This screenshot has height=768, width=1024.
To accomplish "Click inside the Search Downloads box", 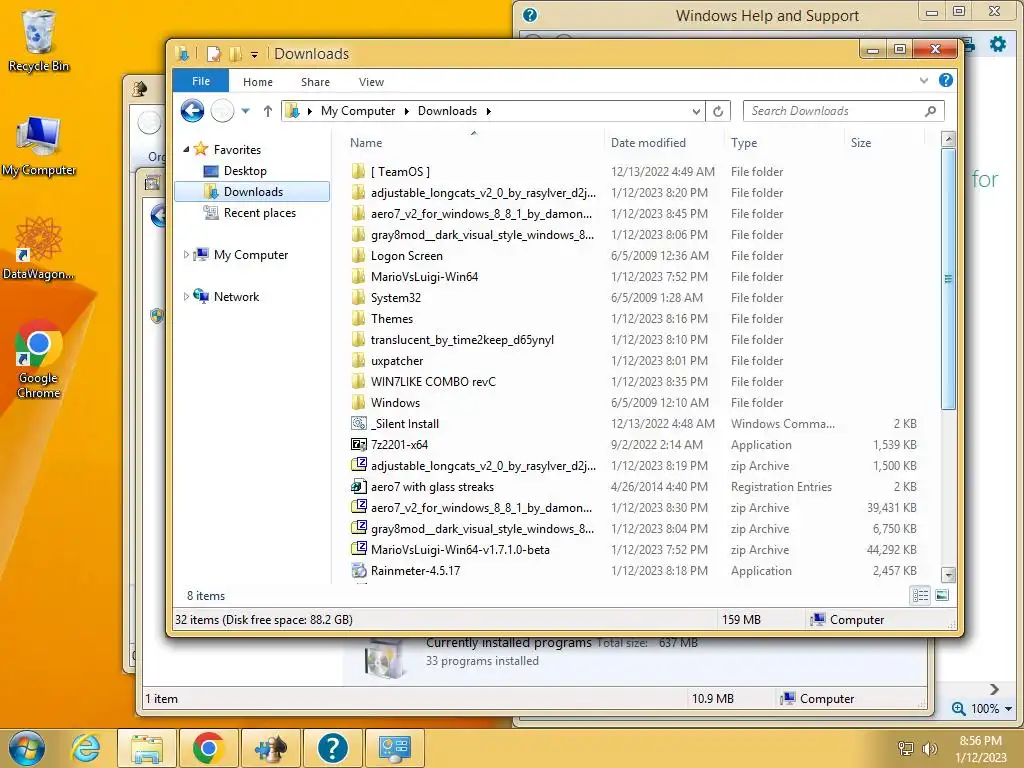I will [834, 111].
